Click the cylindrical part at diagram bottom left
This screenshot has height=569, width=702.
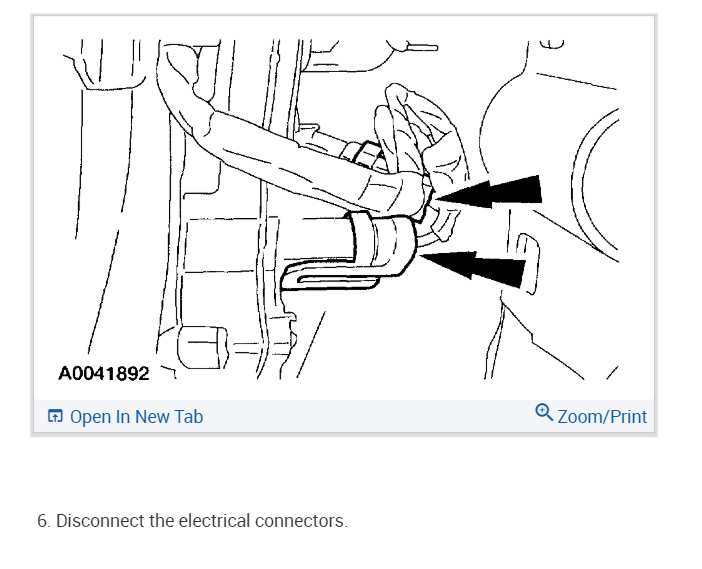pyautogui.click(x=202, y=347)
